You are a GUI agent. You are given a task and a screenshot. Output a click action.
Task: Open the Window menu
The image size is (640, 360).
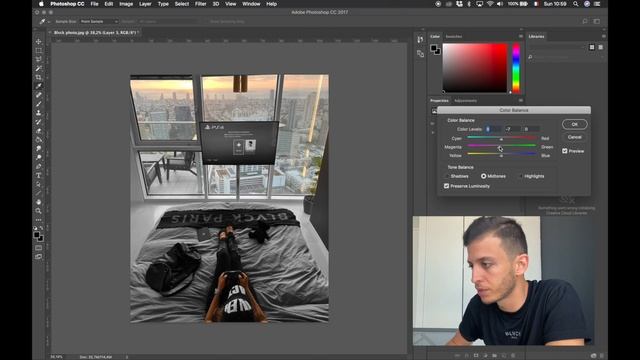click(251, 4)
